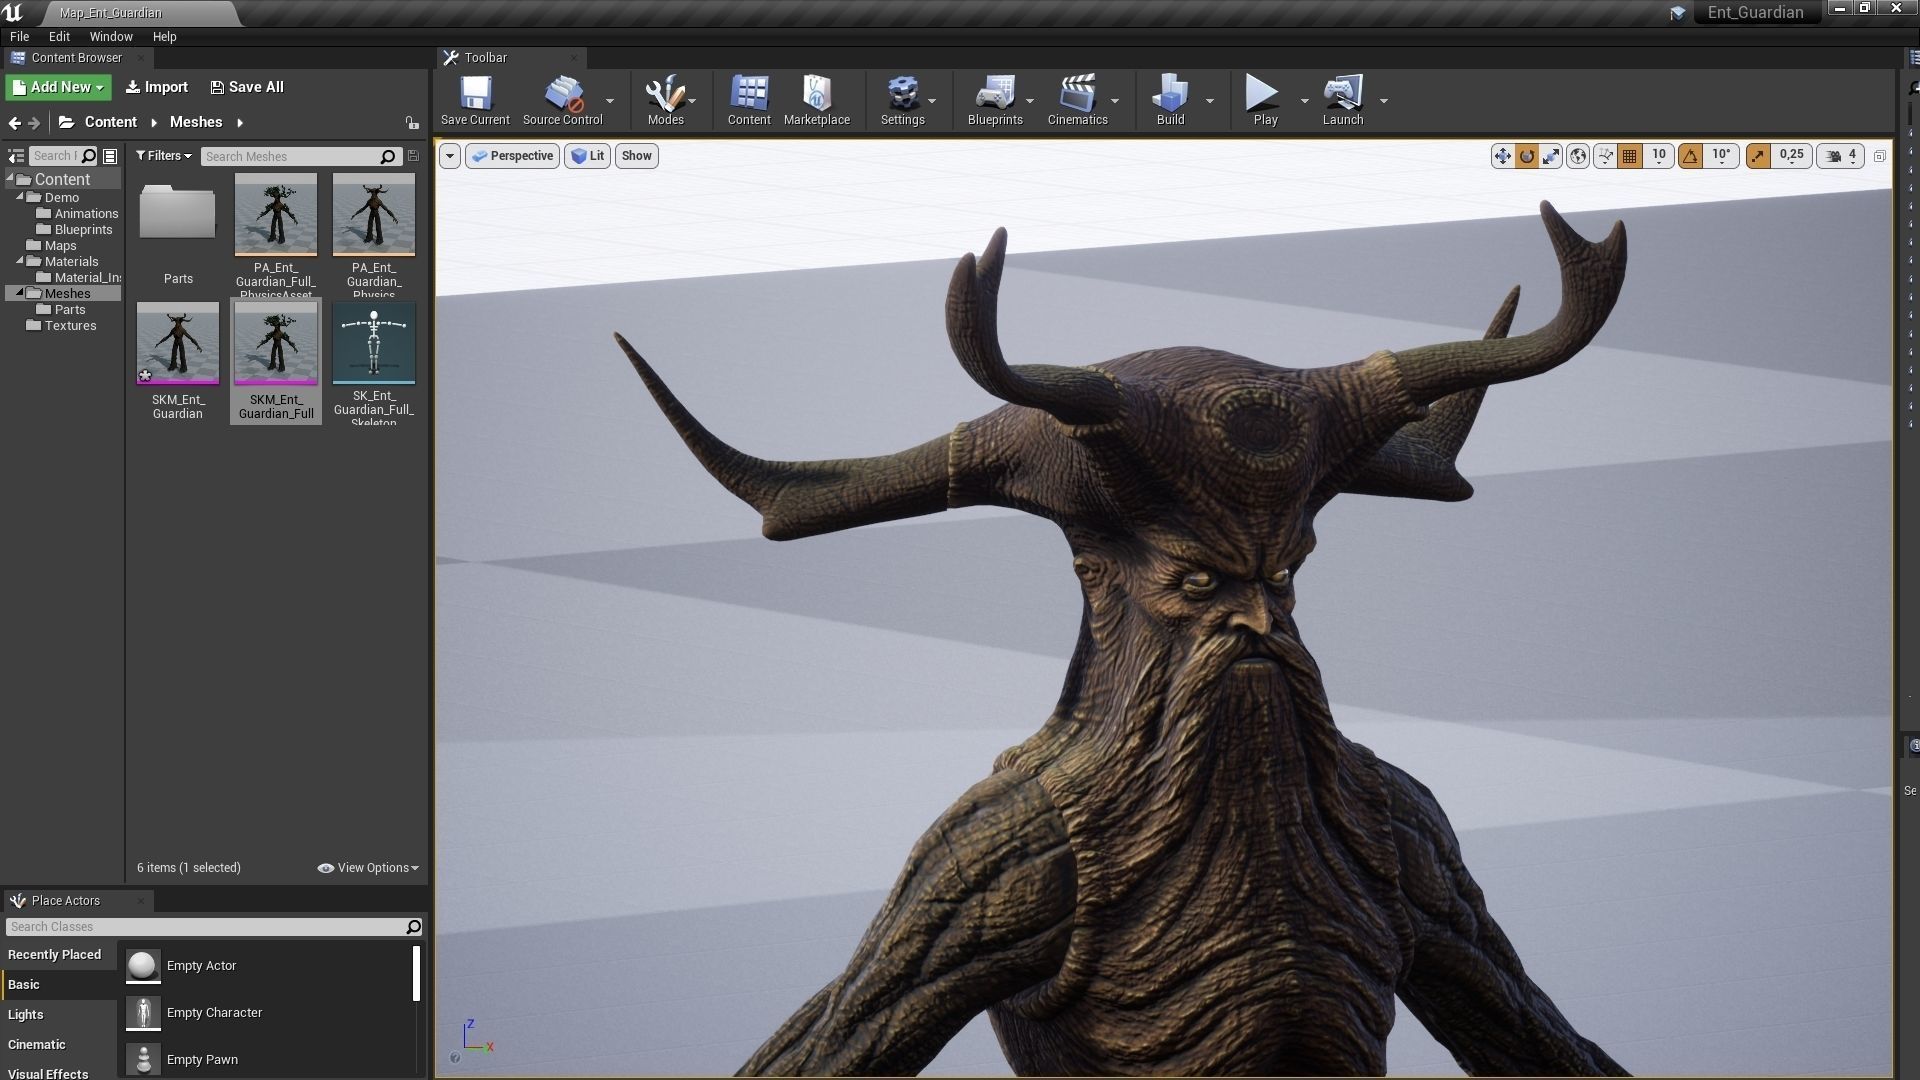Collapse the Meshes folder tree node
This screenshot has height=1080, width=1920.
click(x=20, y=293)
